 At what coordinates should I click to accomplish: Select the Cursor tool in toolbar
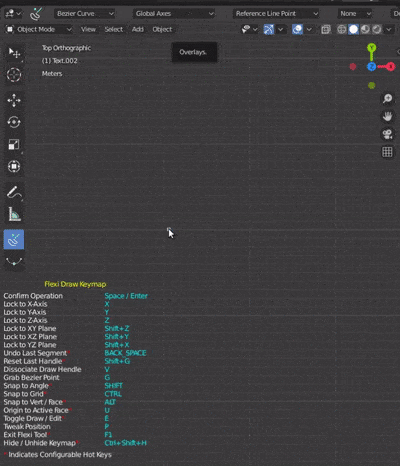point(14,75)
